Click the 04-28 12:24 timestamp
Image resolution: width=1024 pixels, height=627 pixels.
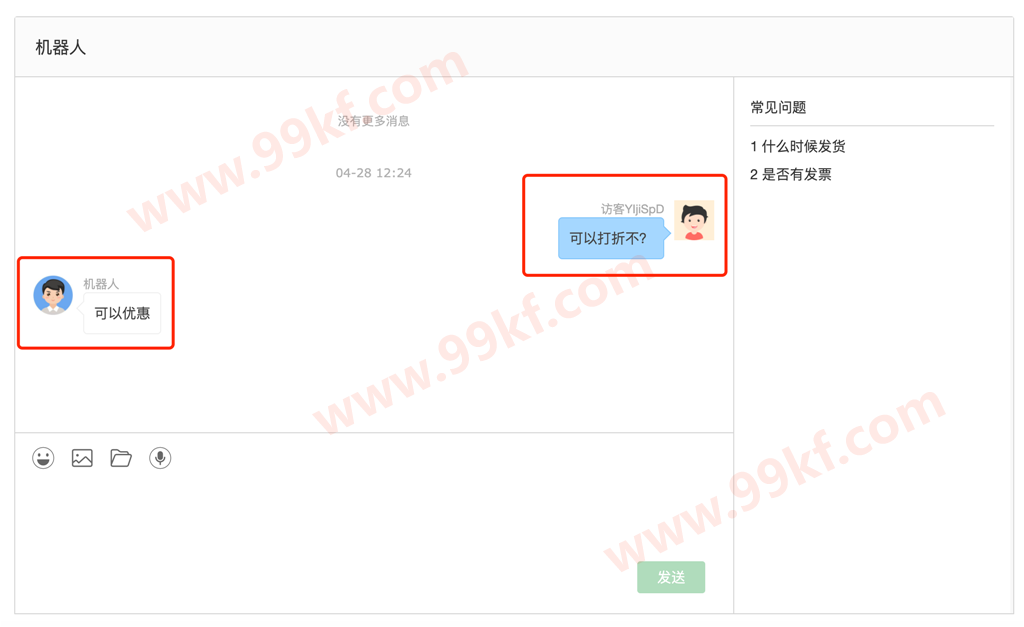(x=374, y=173)
